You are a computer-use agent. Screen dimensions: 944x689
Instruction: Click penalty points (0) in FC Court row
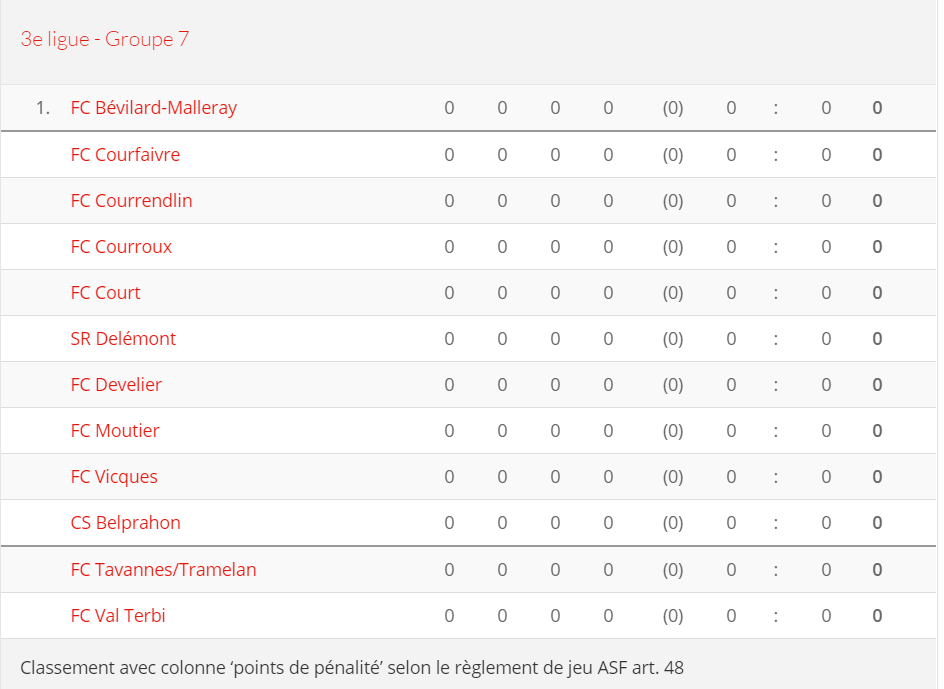click(x=673, y=293)
